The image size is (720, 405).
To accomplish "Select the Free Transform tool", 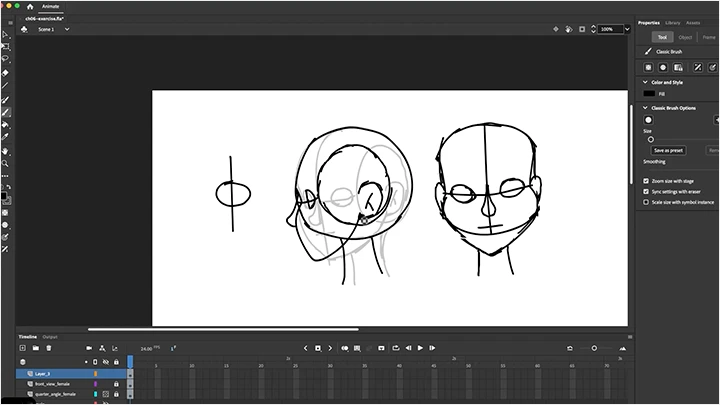I will coord(6,47).
